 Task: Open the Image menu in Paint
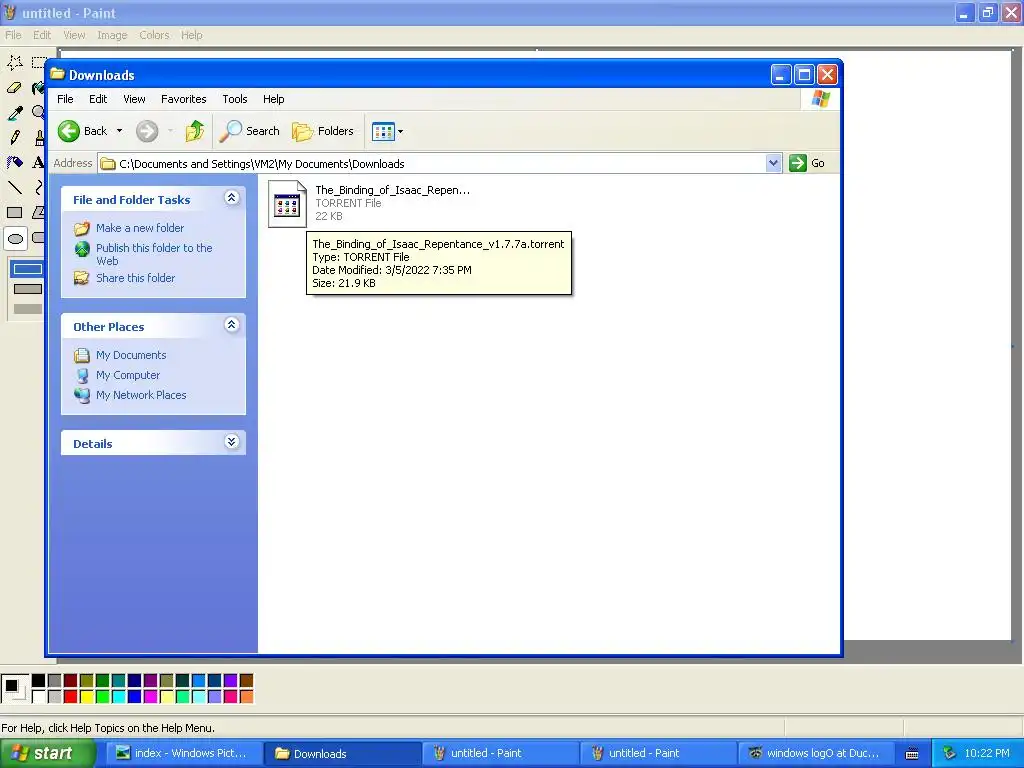[x=112, y=35]
